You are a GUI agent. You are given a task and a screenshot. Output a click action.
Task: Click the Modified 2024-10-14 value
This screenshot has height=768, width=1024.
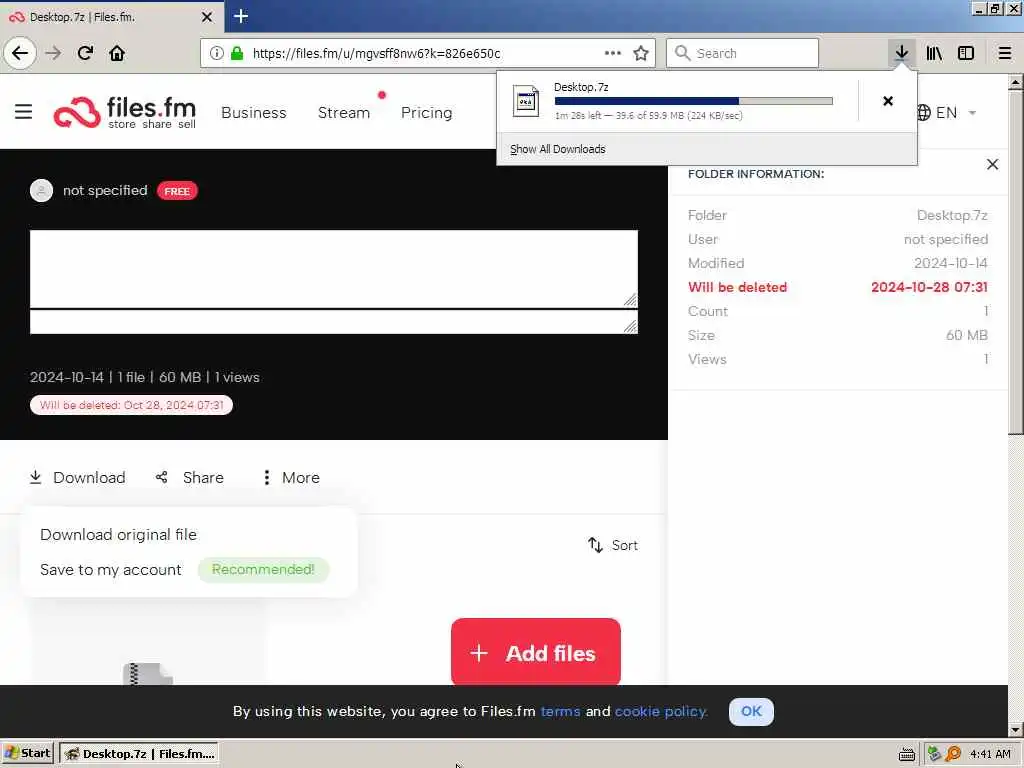tap(951, 263)
